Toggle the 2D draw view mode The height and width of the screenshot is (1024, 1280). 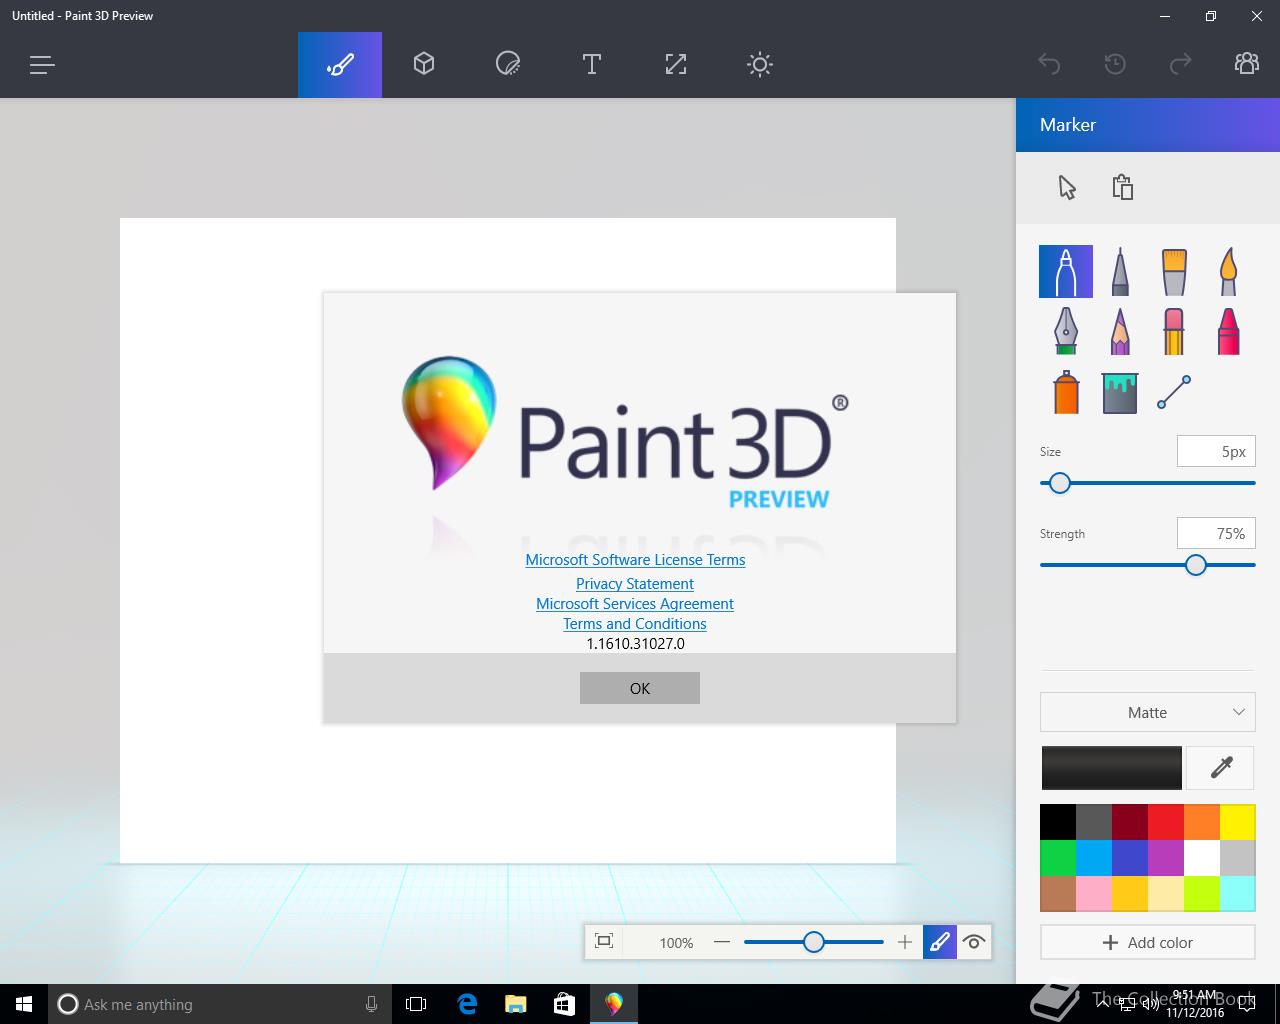click(x=940, y=942)
